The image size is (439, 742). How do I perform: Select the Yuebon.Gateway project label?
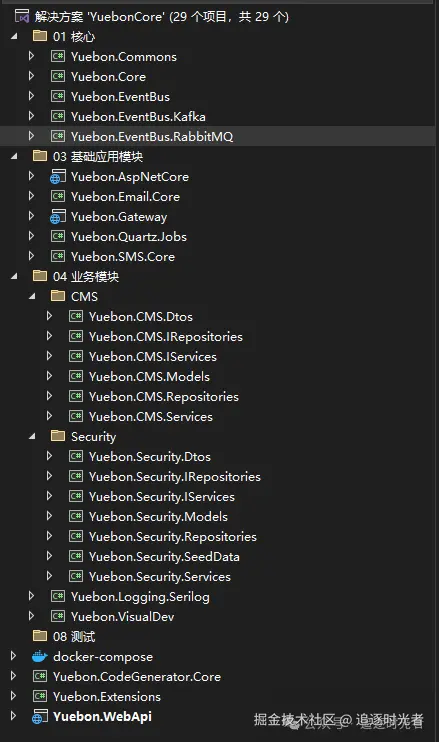(x=119, y=217)
